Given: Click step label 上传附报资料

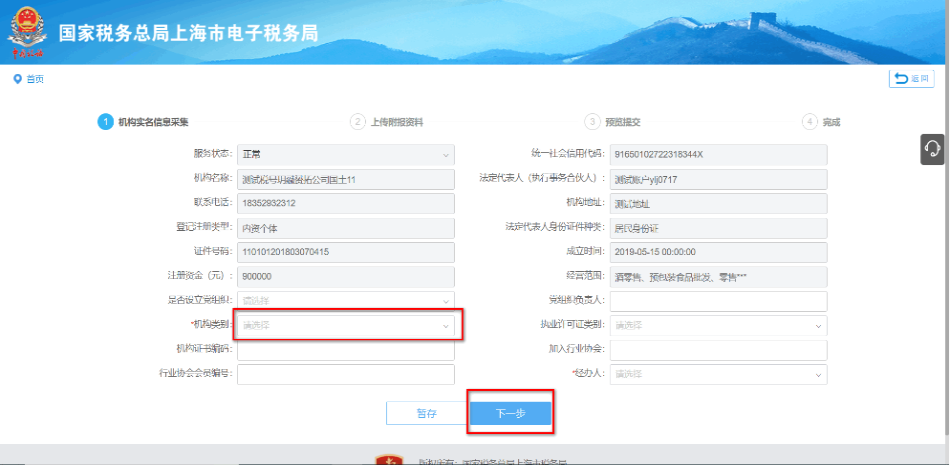Looking at the screenshot, I should [397, 122].
